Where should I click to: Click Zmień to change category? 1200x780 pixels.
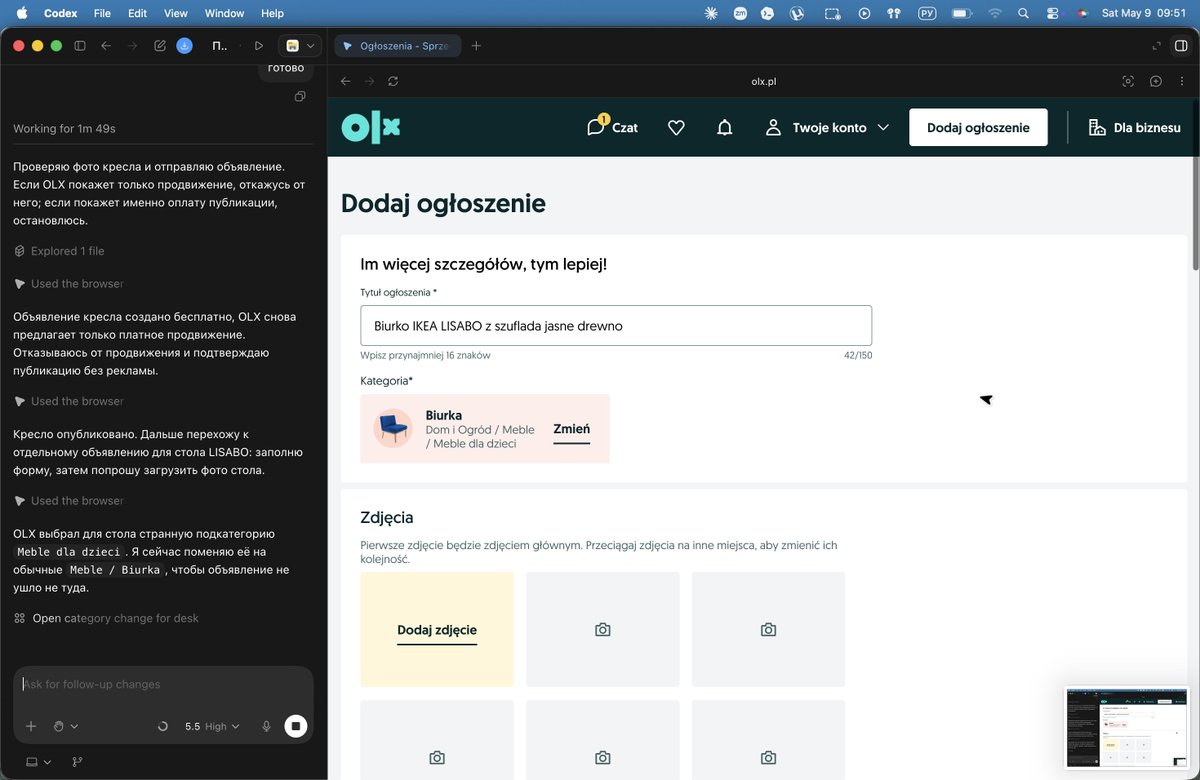click(x=571, y=429)
